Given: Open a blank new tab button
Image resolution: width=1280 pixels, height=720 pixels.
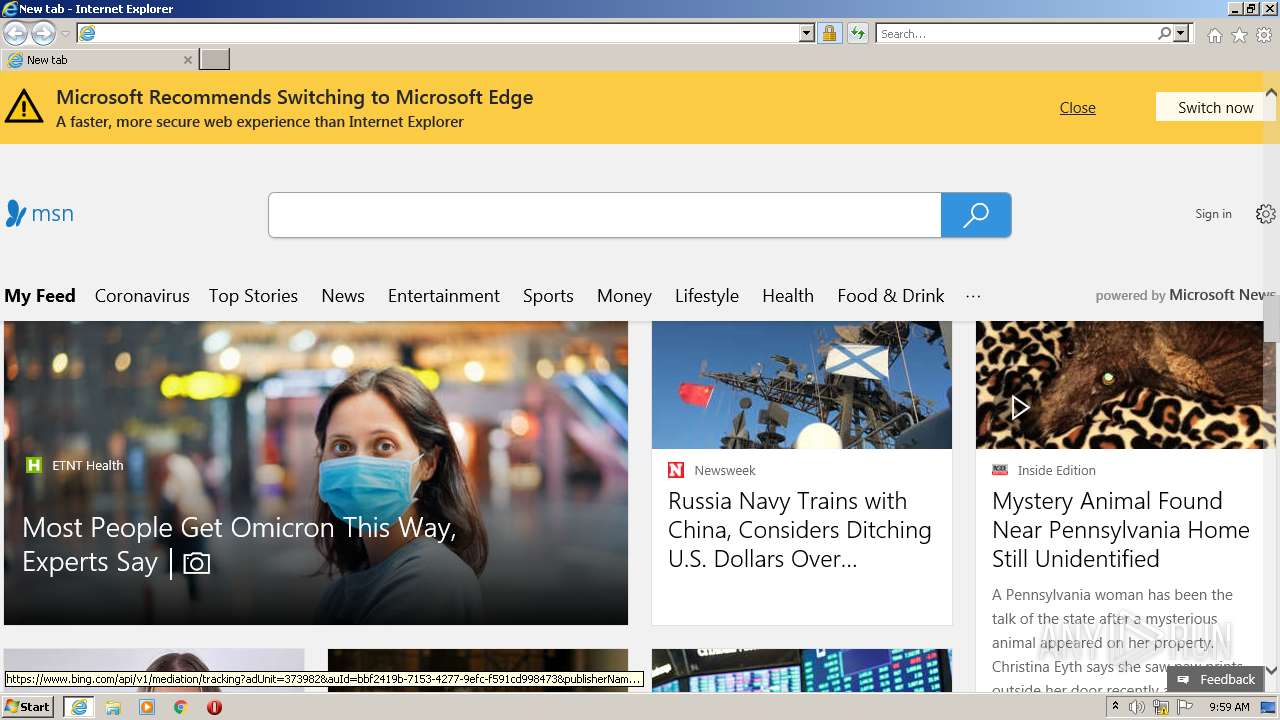Looking at the screenshot, I should click(x=215, y=60).
